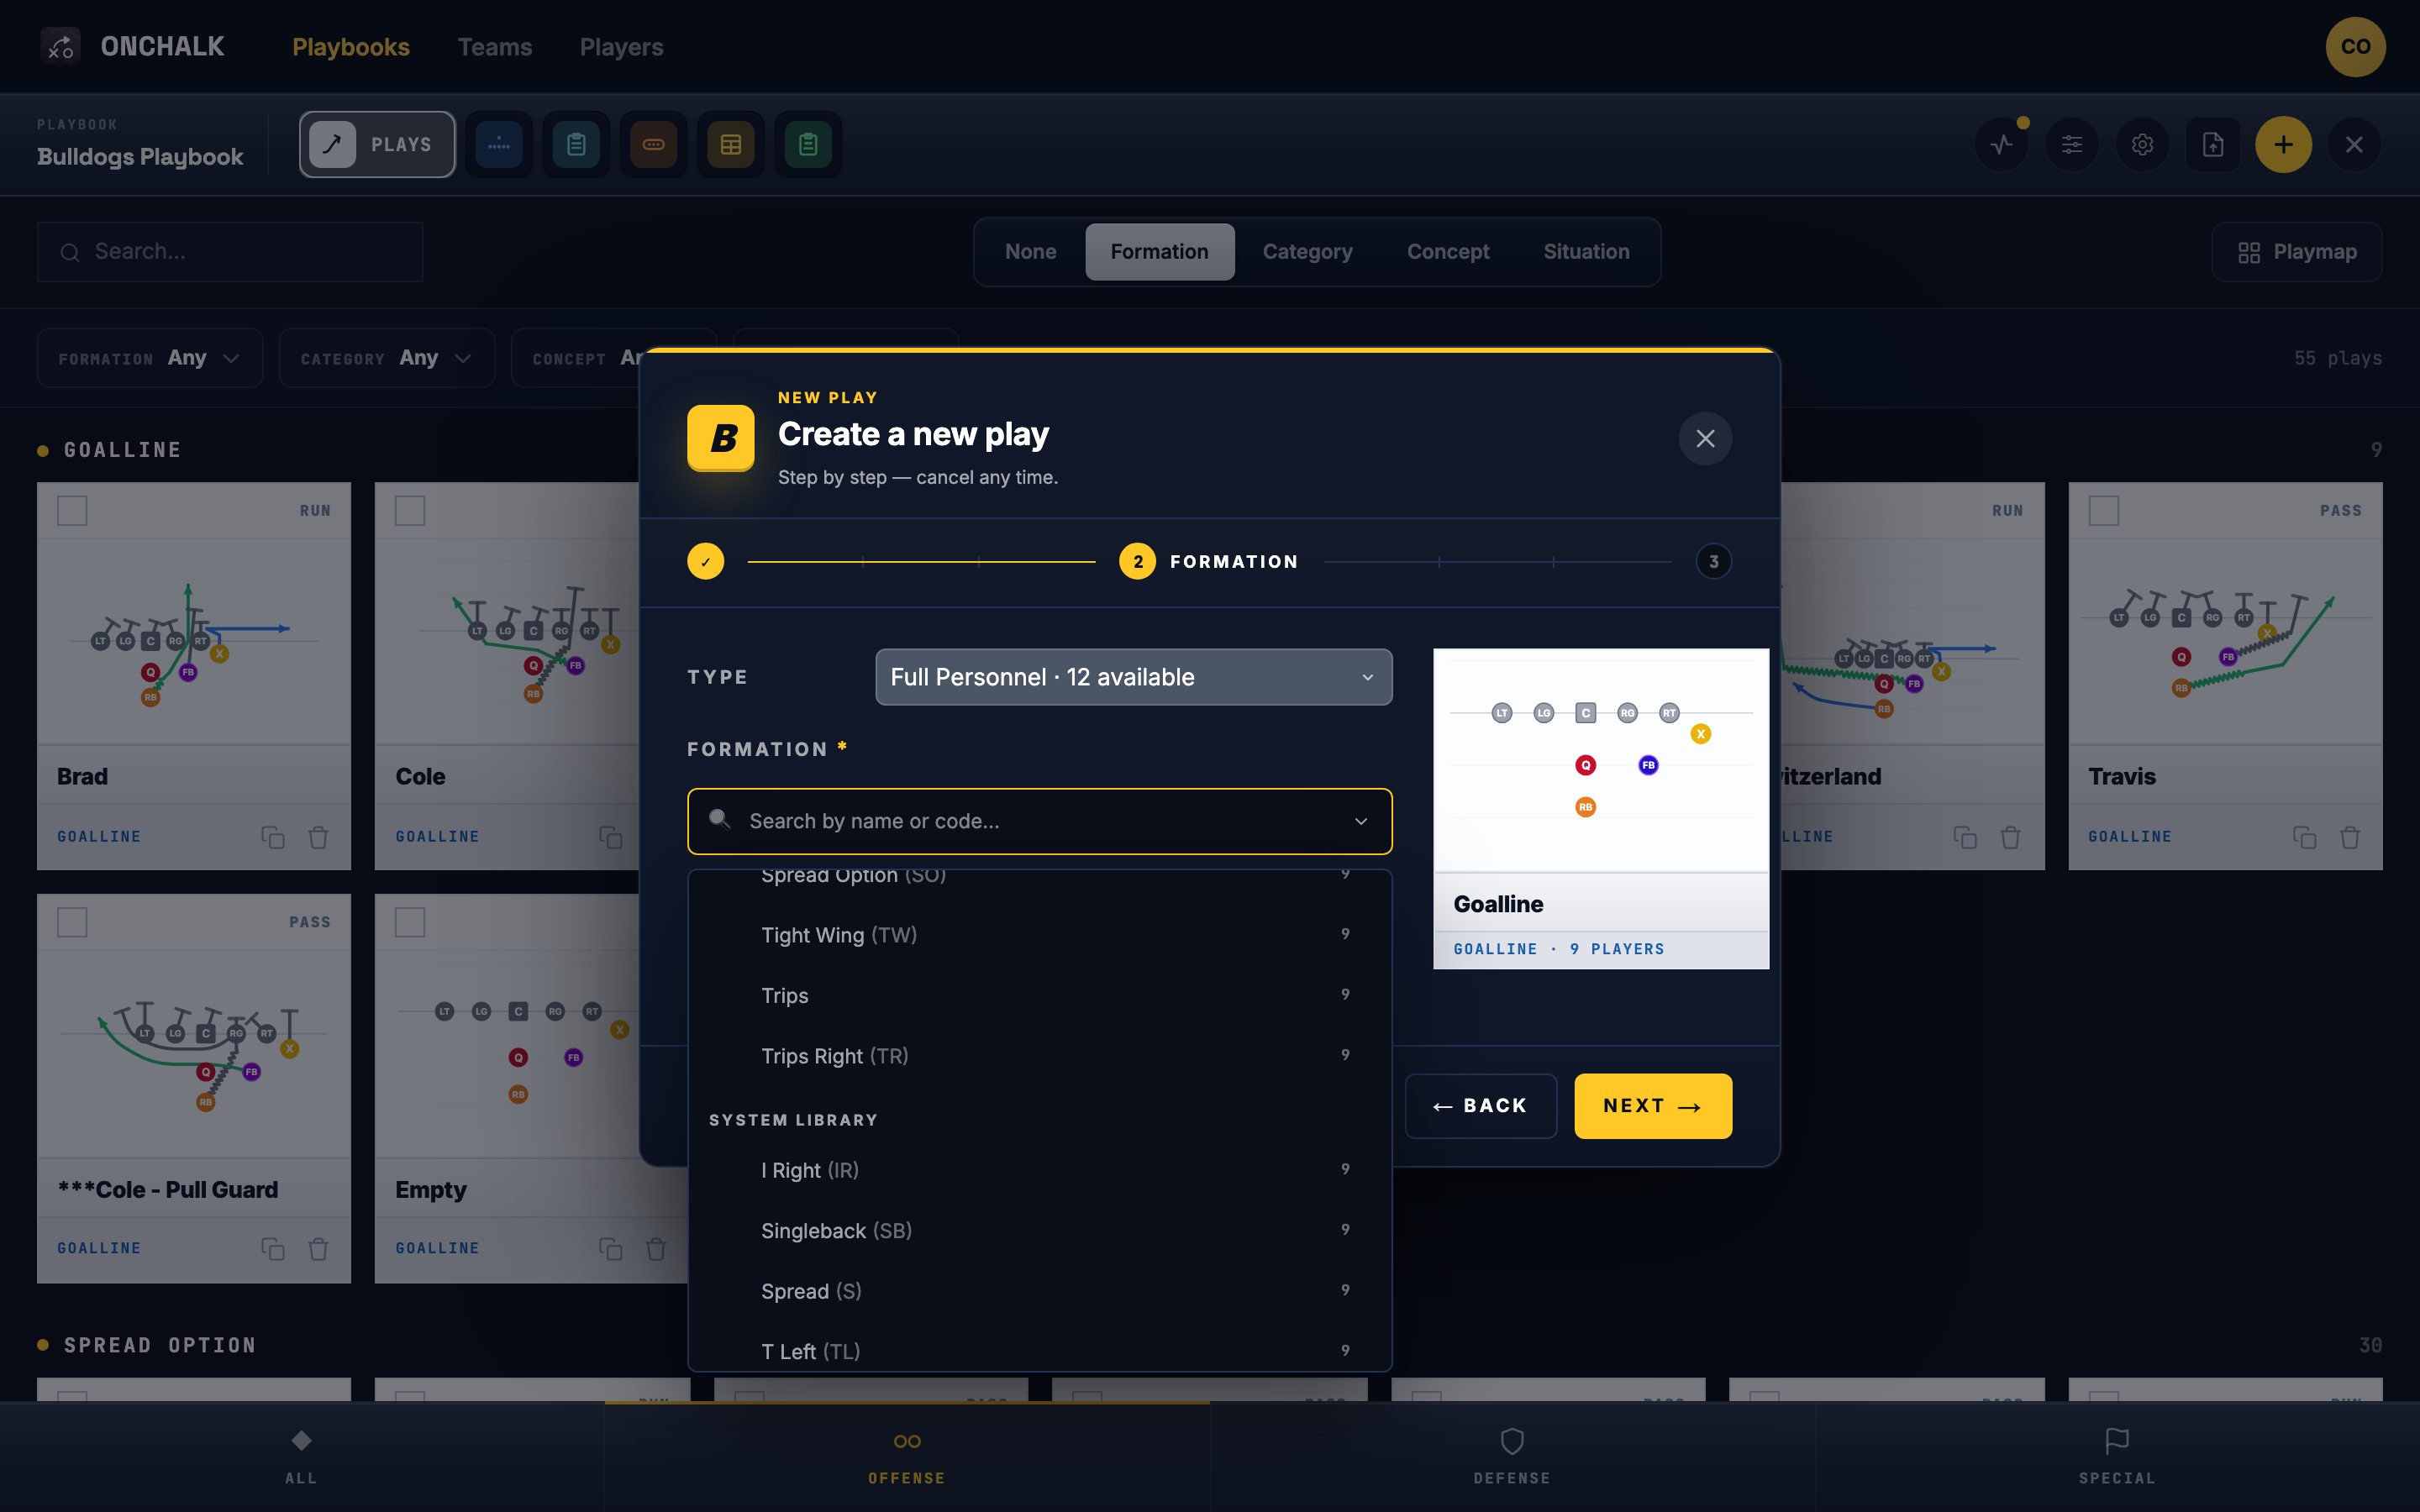Delete the Cole - Pull Guard play
Viewport: 2420px width, 1512px height.
point(318,1249)
